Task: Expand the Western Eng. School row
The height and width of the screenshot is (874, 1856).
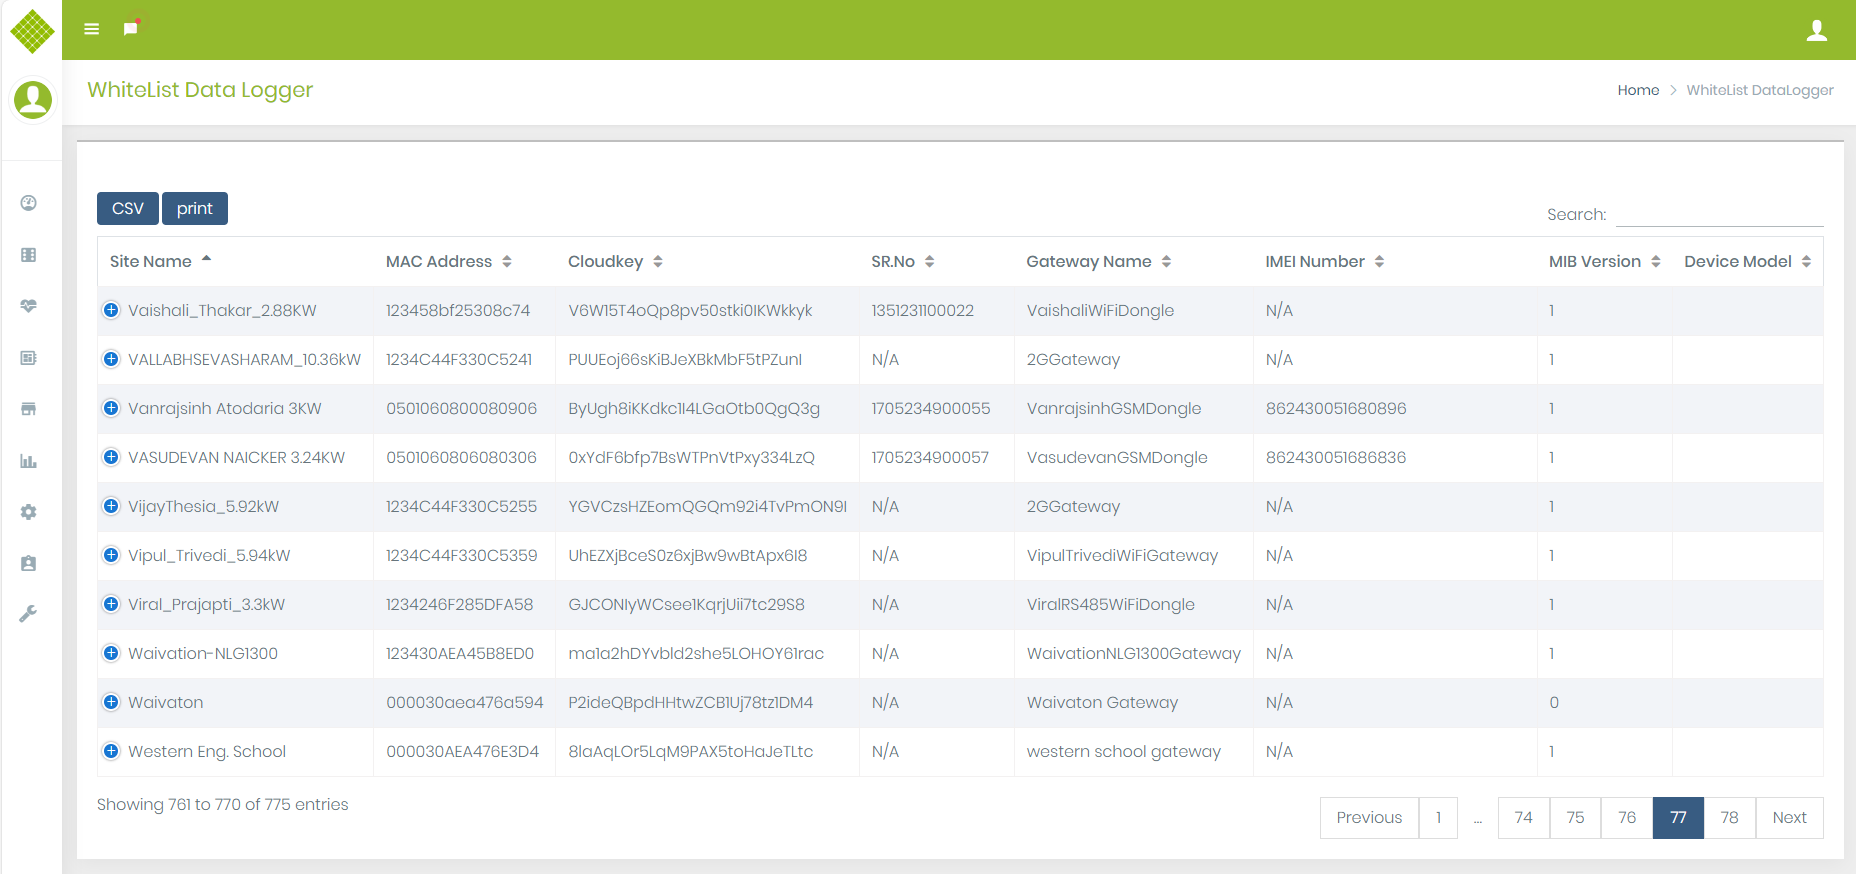Action: click(111, 751)
